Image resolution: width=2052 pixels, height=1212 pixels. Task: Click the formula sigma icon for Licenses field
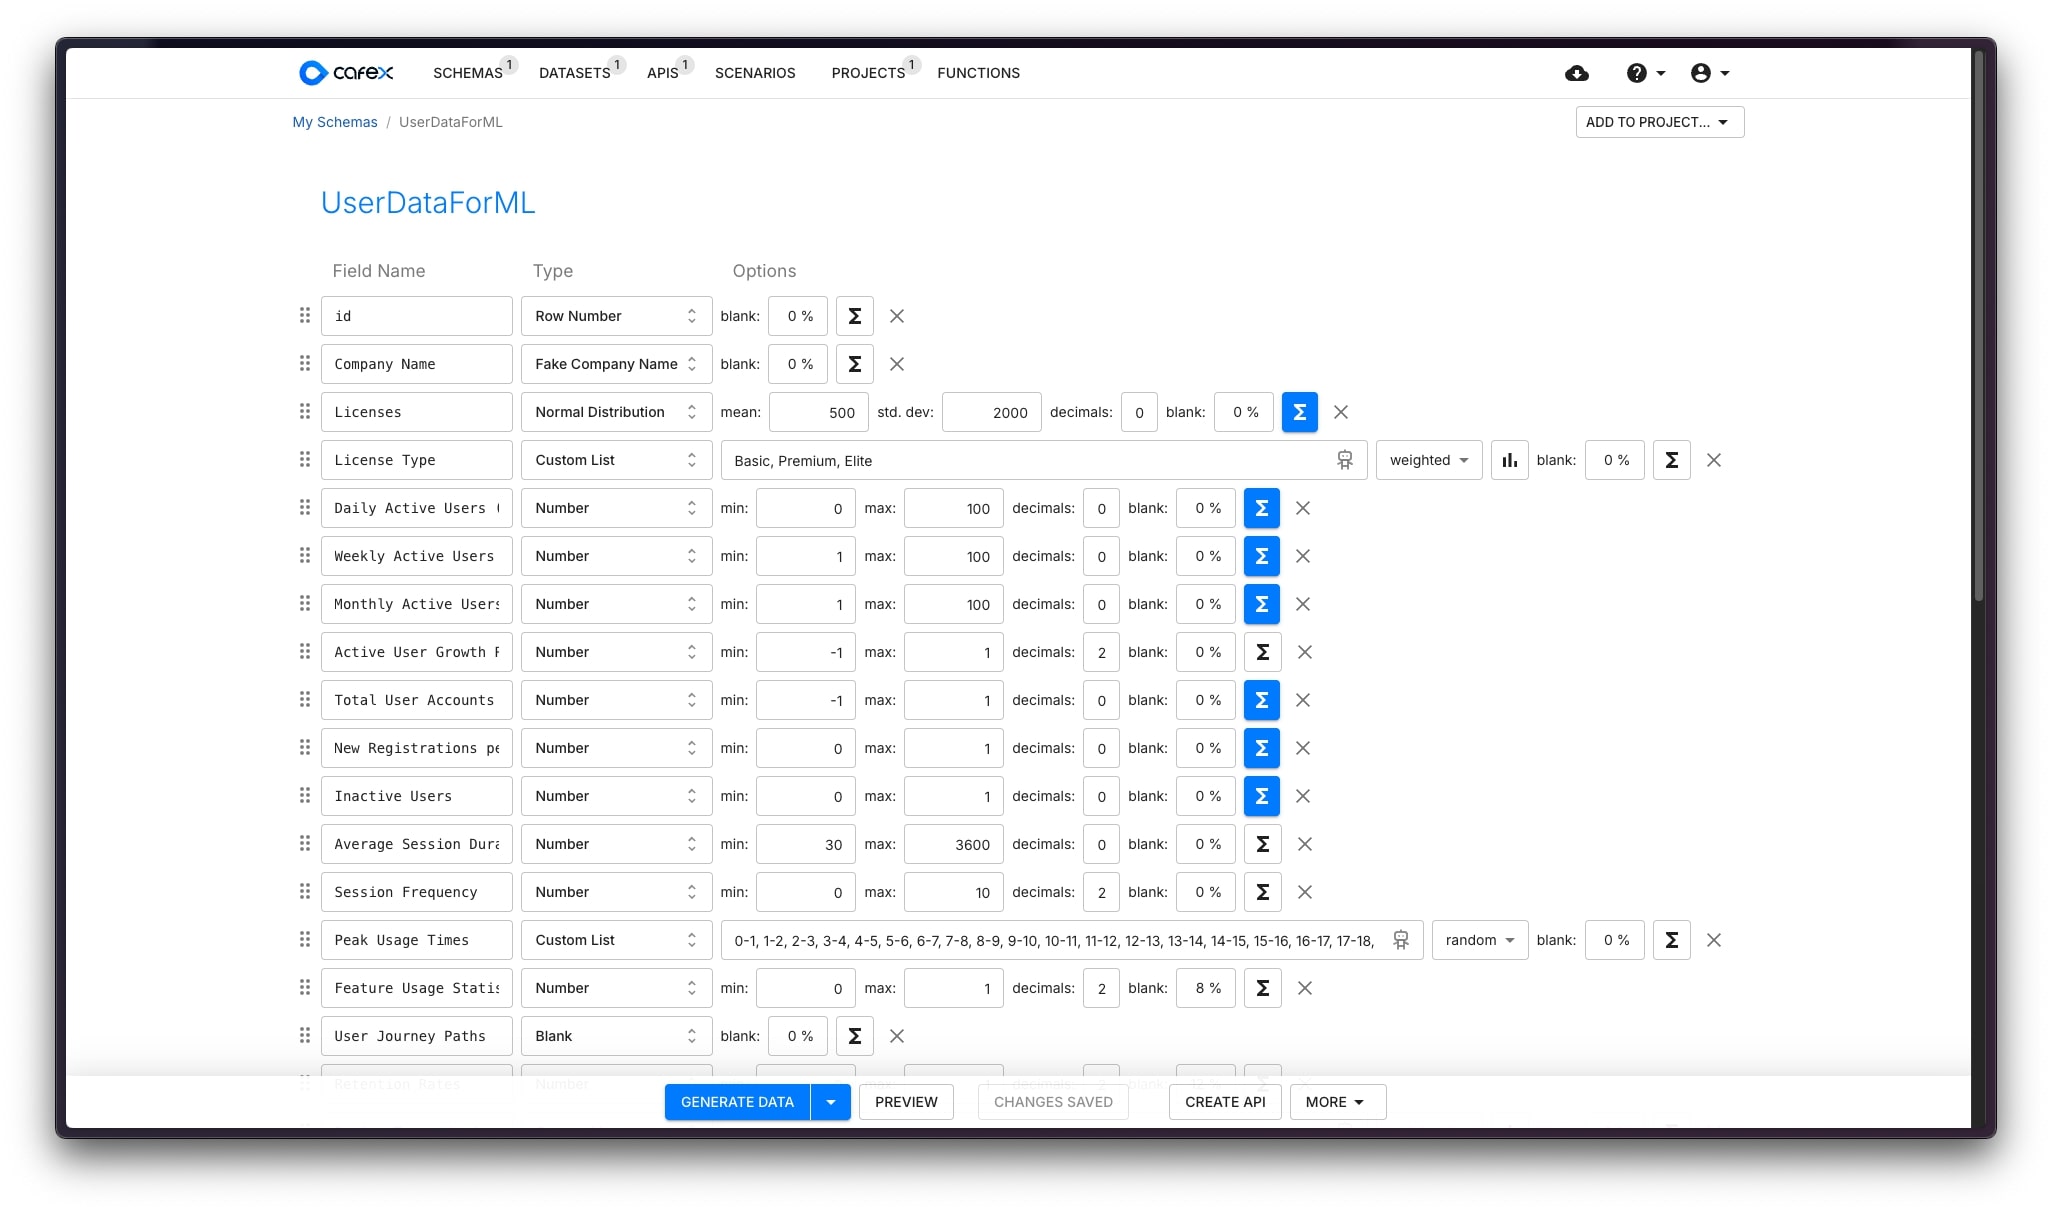pyautogui.click(x=1299, y=412)
